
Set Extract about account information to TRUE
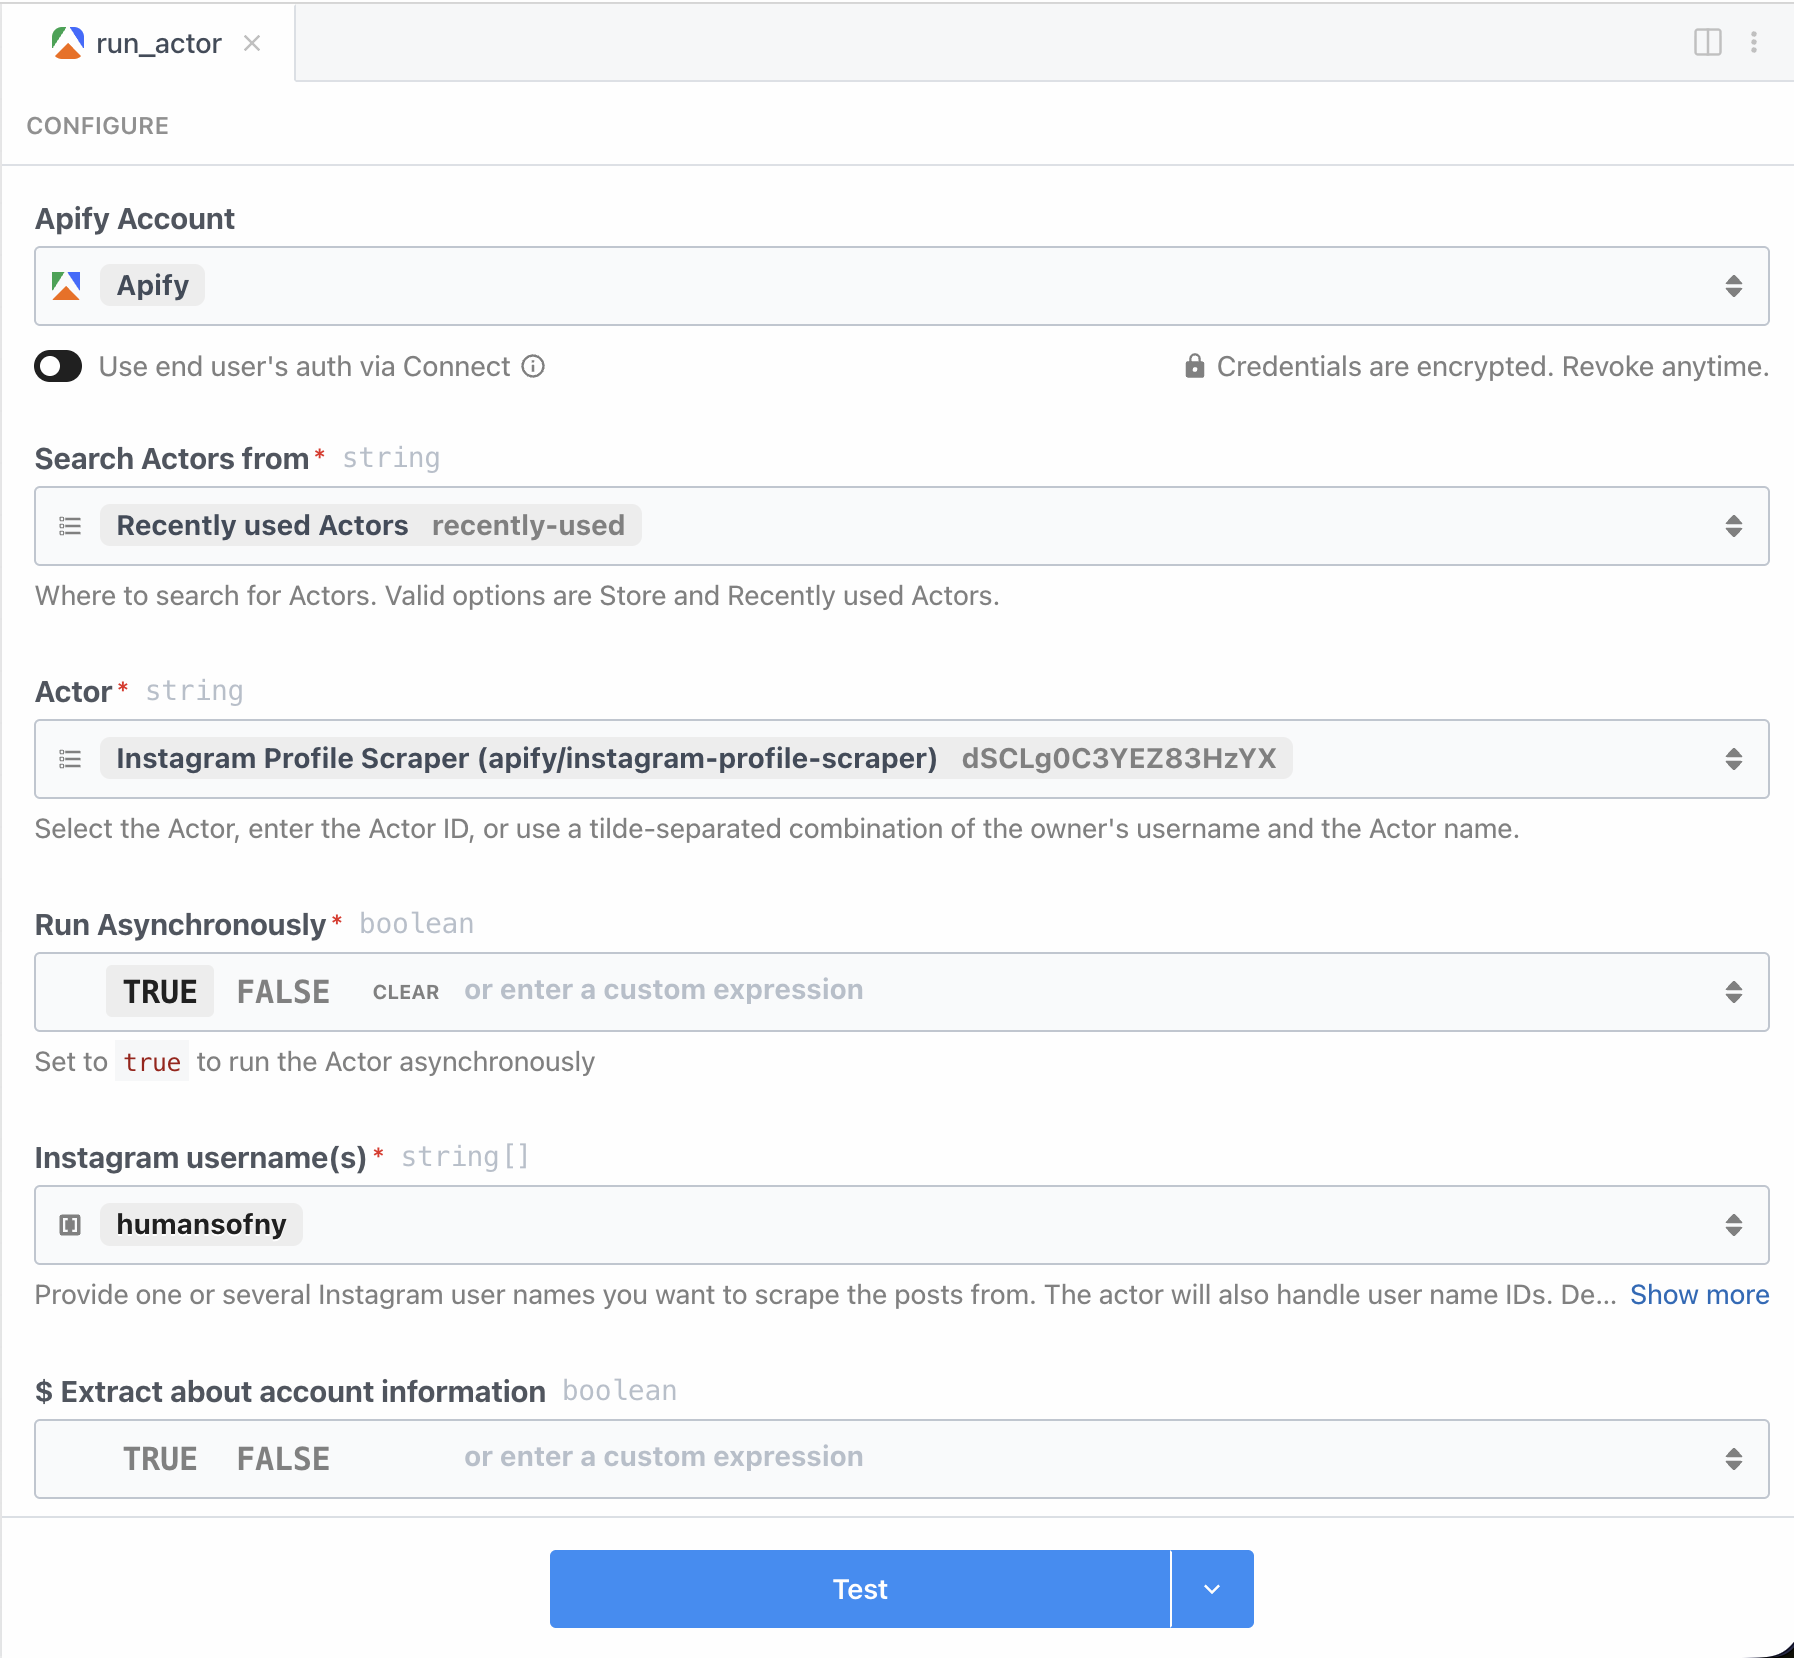click(x=160, y=1458)
